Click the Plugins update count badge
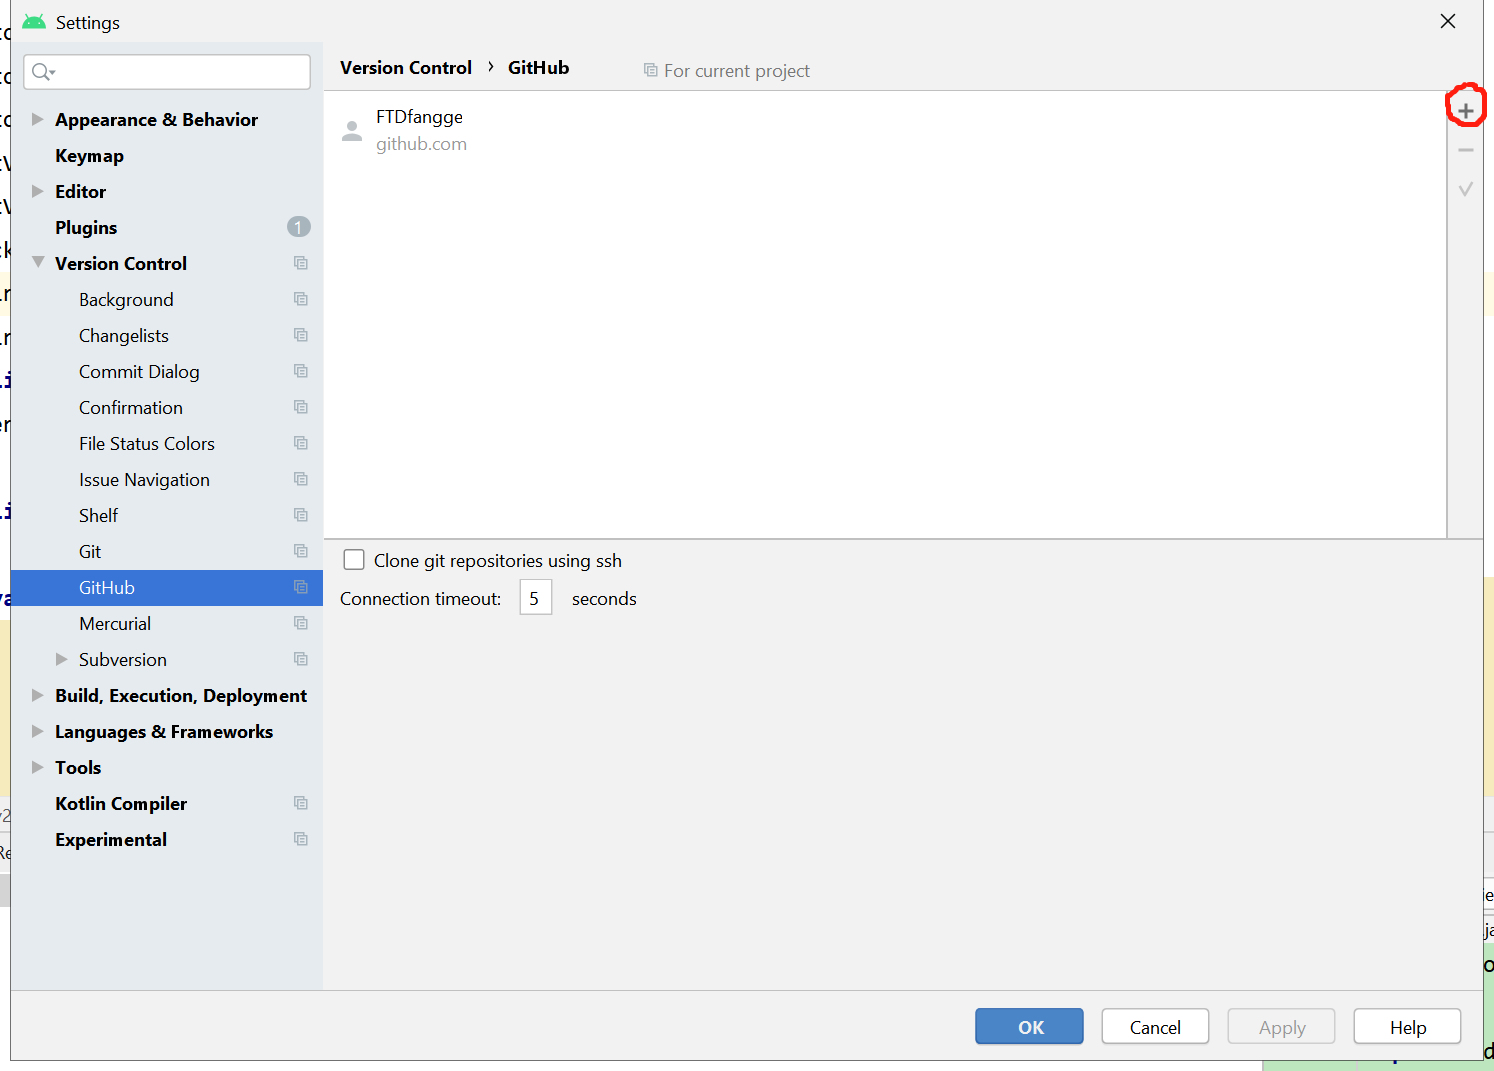The width and height of the screenshot is (1494, 1071). (299, 227)
